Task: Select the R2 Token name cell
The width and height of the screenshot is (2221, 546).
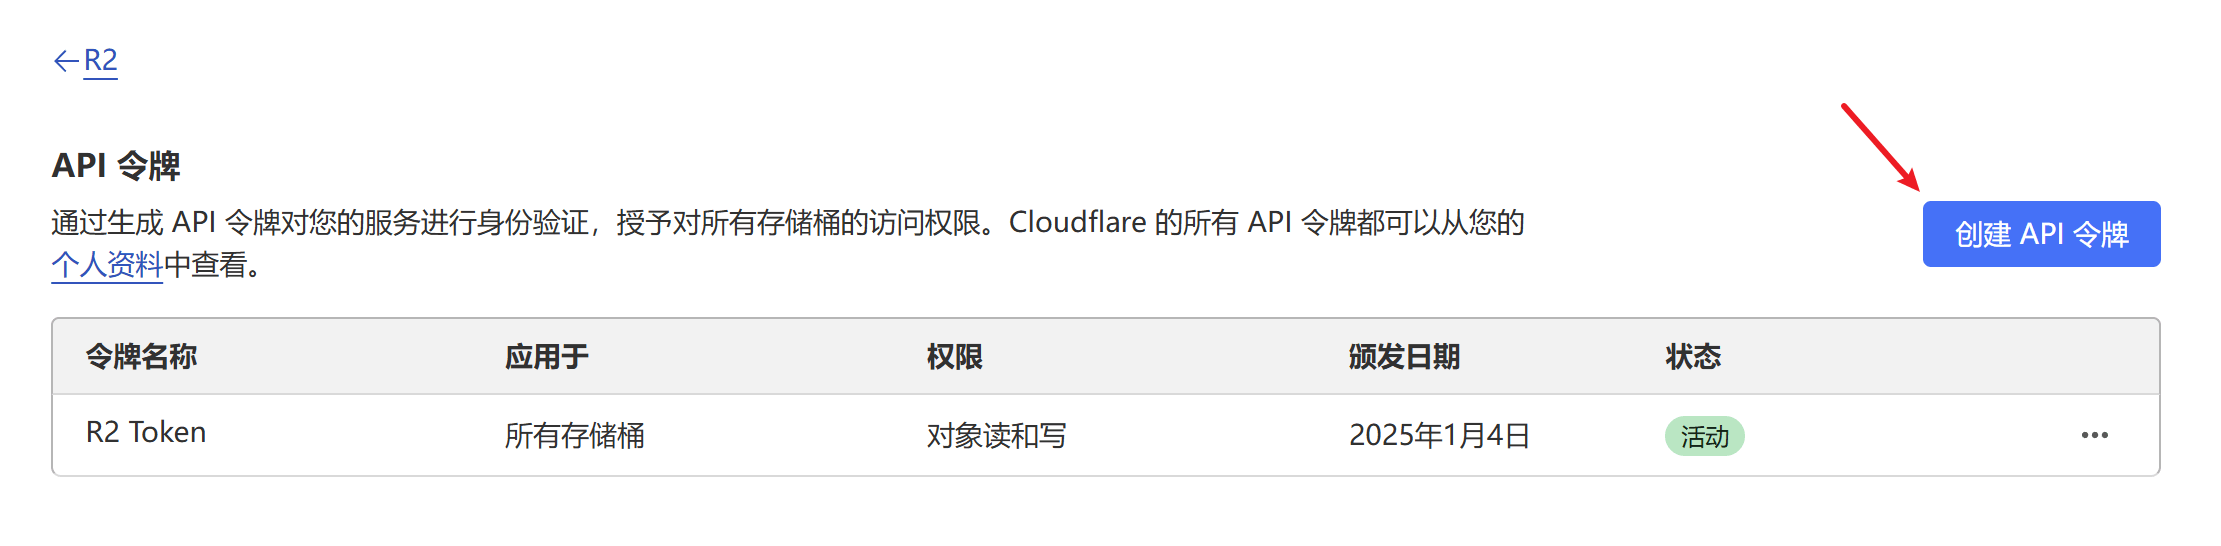Action: point(146,433)
